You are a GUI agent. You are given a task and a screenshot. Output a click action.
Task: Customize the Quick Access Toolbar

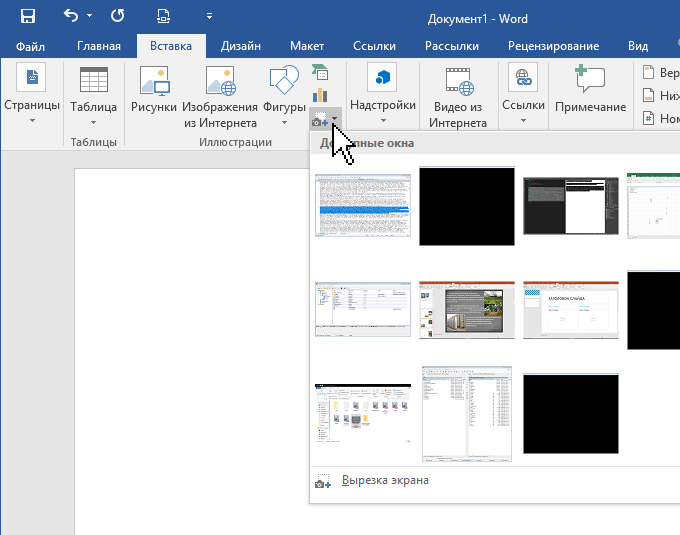[209, 16]
